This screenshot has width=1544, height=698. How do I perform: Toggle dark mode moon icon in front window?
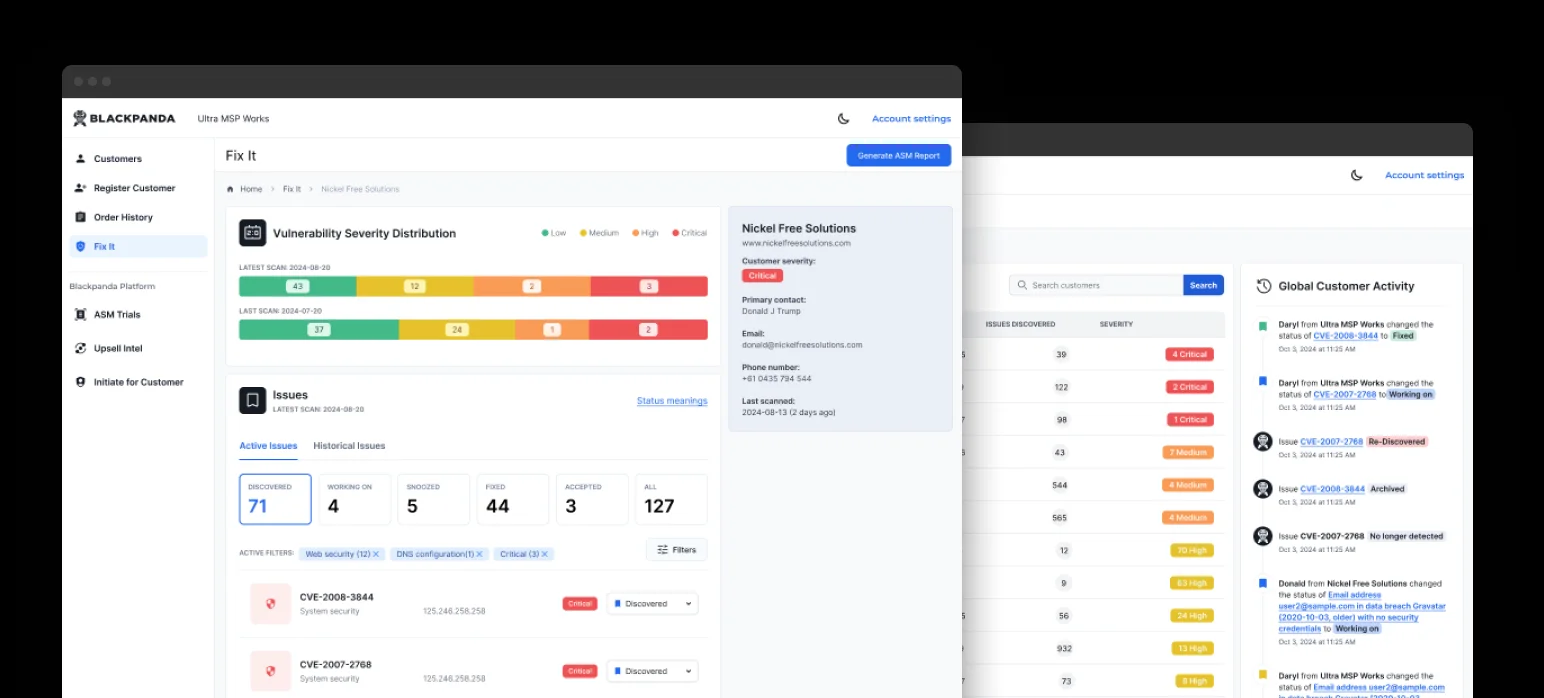point(843,118)
